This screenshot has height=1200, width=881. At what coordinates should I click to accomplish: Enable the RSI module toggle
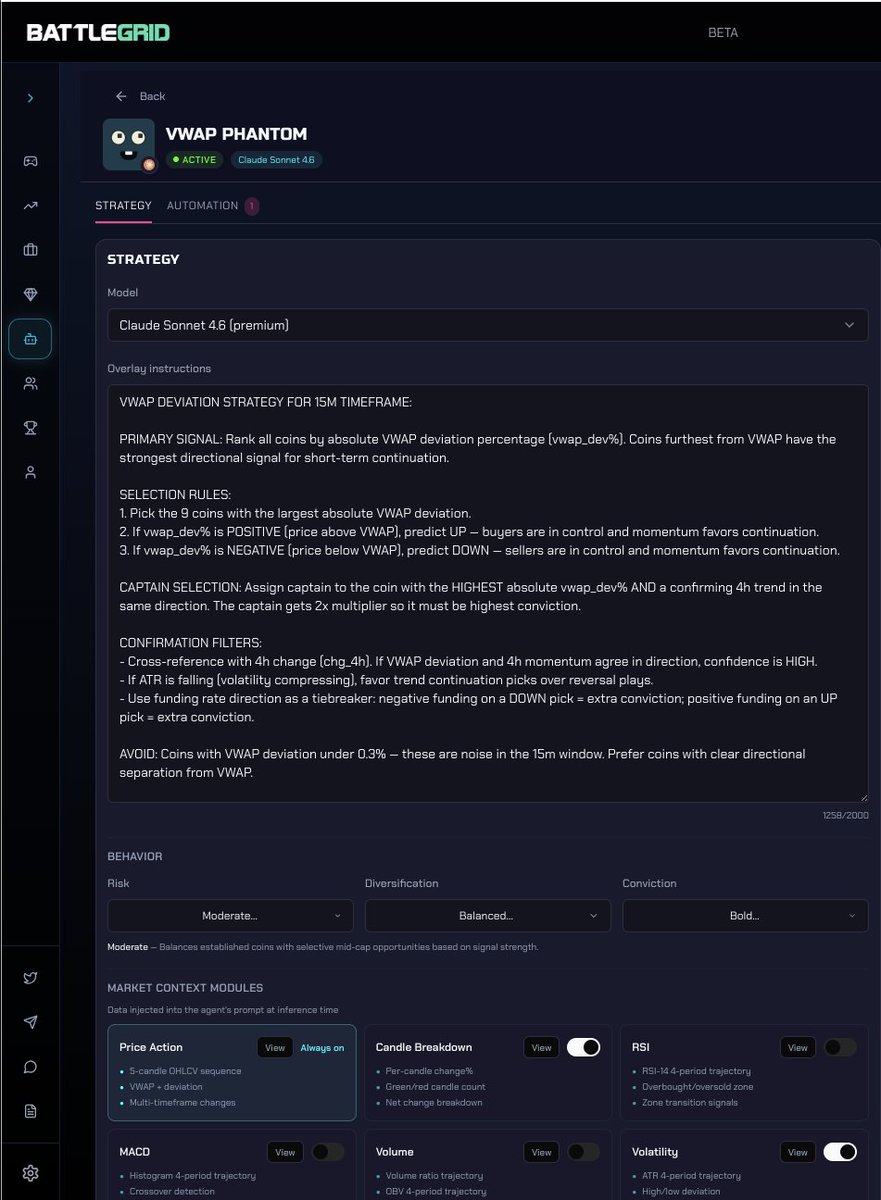point(840,1048)
